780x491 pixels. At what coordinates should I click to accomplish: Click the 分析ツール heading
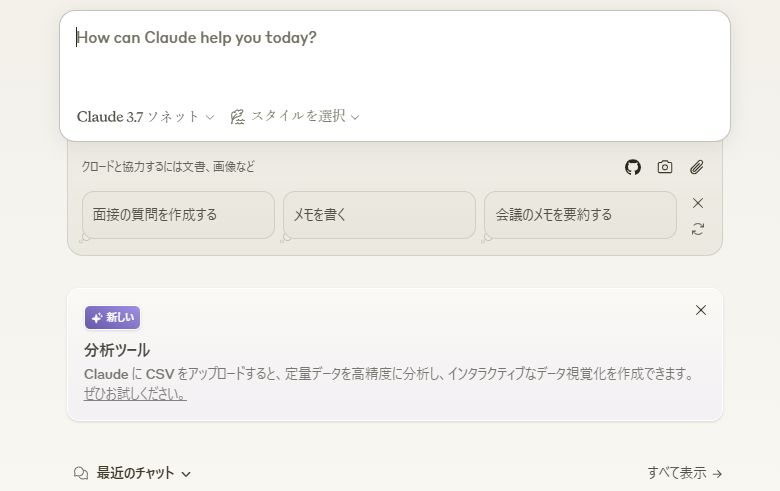117,350
